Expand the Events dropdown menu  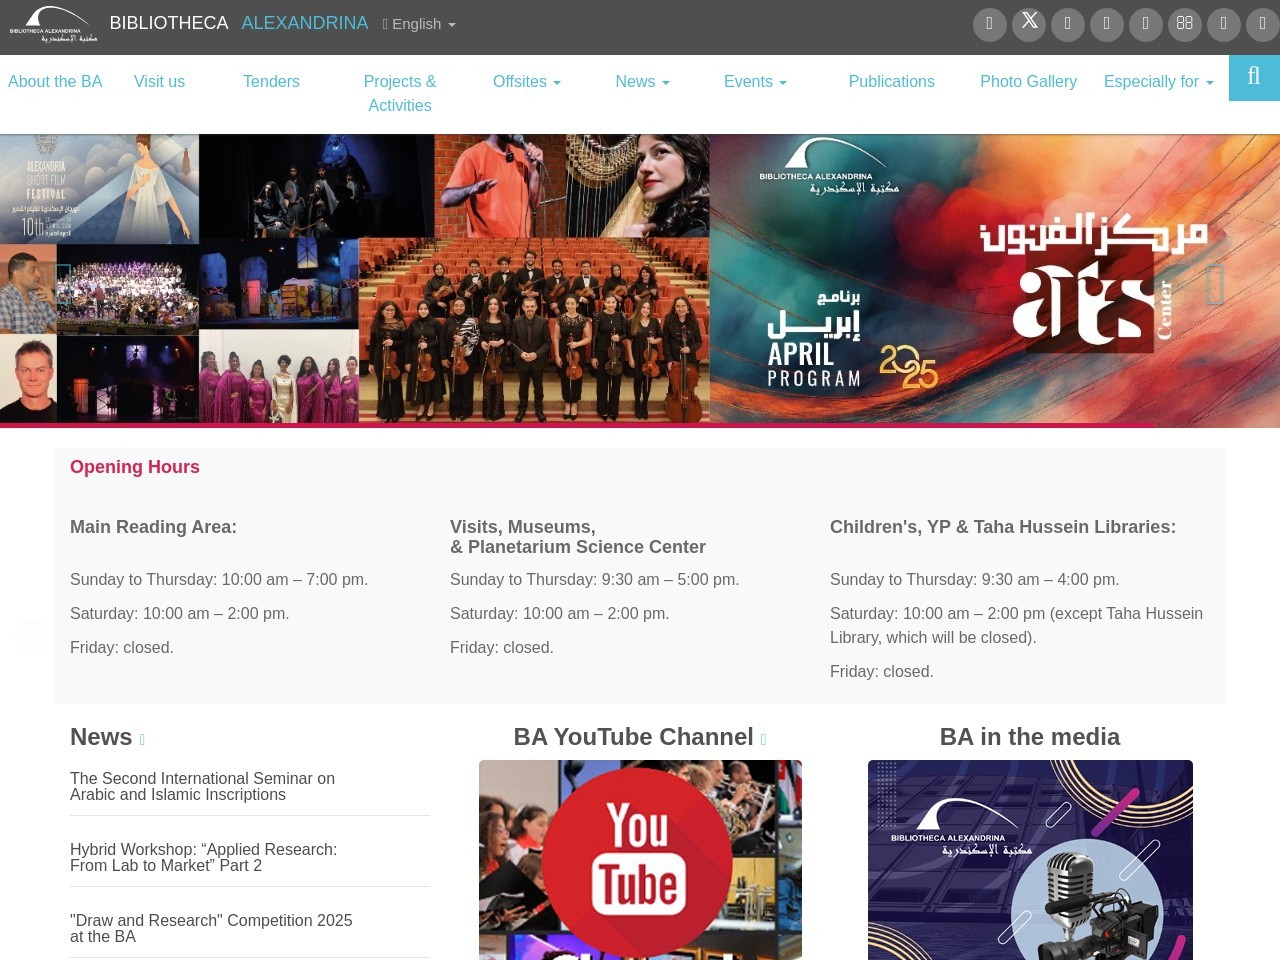coord(755,82)
